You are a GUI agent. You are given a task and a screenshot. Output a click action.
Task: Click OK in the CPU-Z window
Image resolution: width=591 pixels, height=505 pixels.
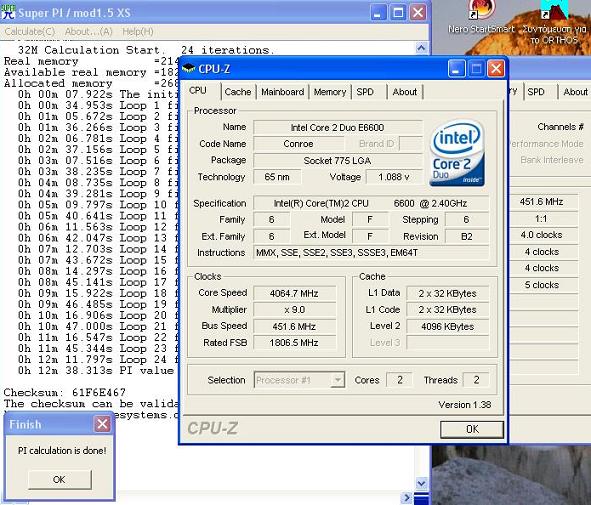point(472,429)
